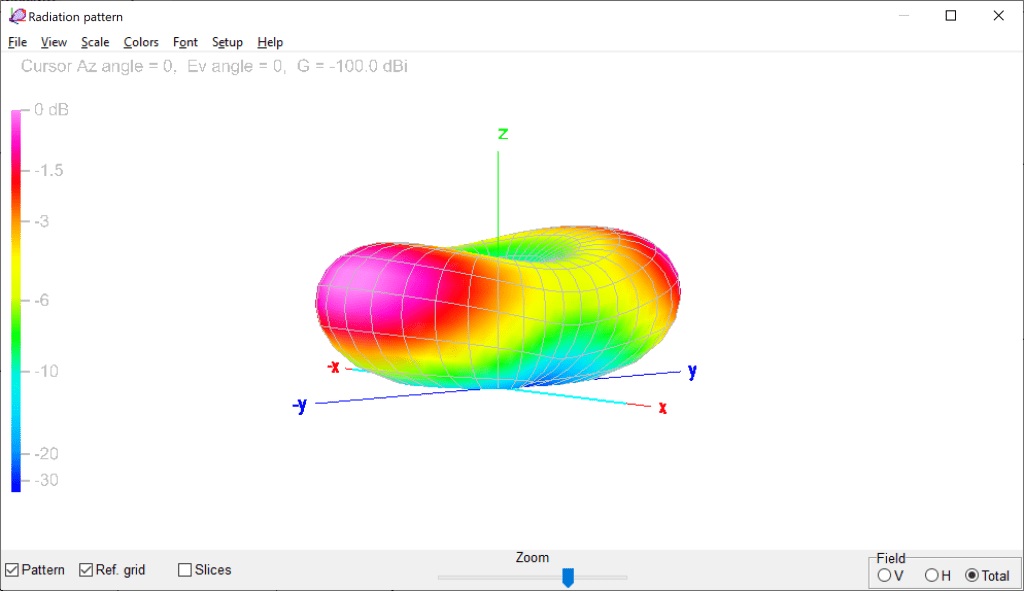Open the Help menu
1024x591 pixels.
[270, 42]
